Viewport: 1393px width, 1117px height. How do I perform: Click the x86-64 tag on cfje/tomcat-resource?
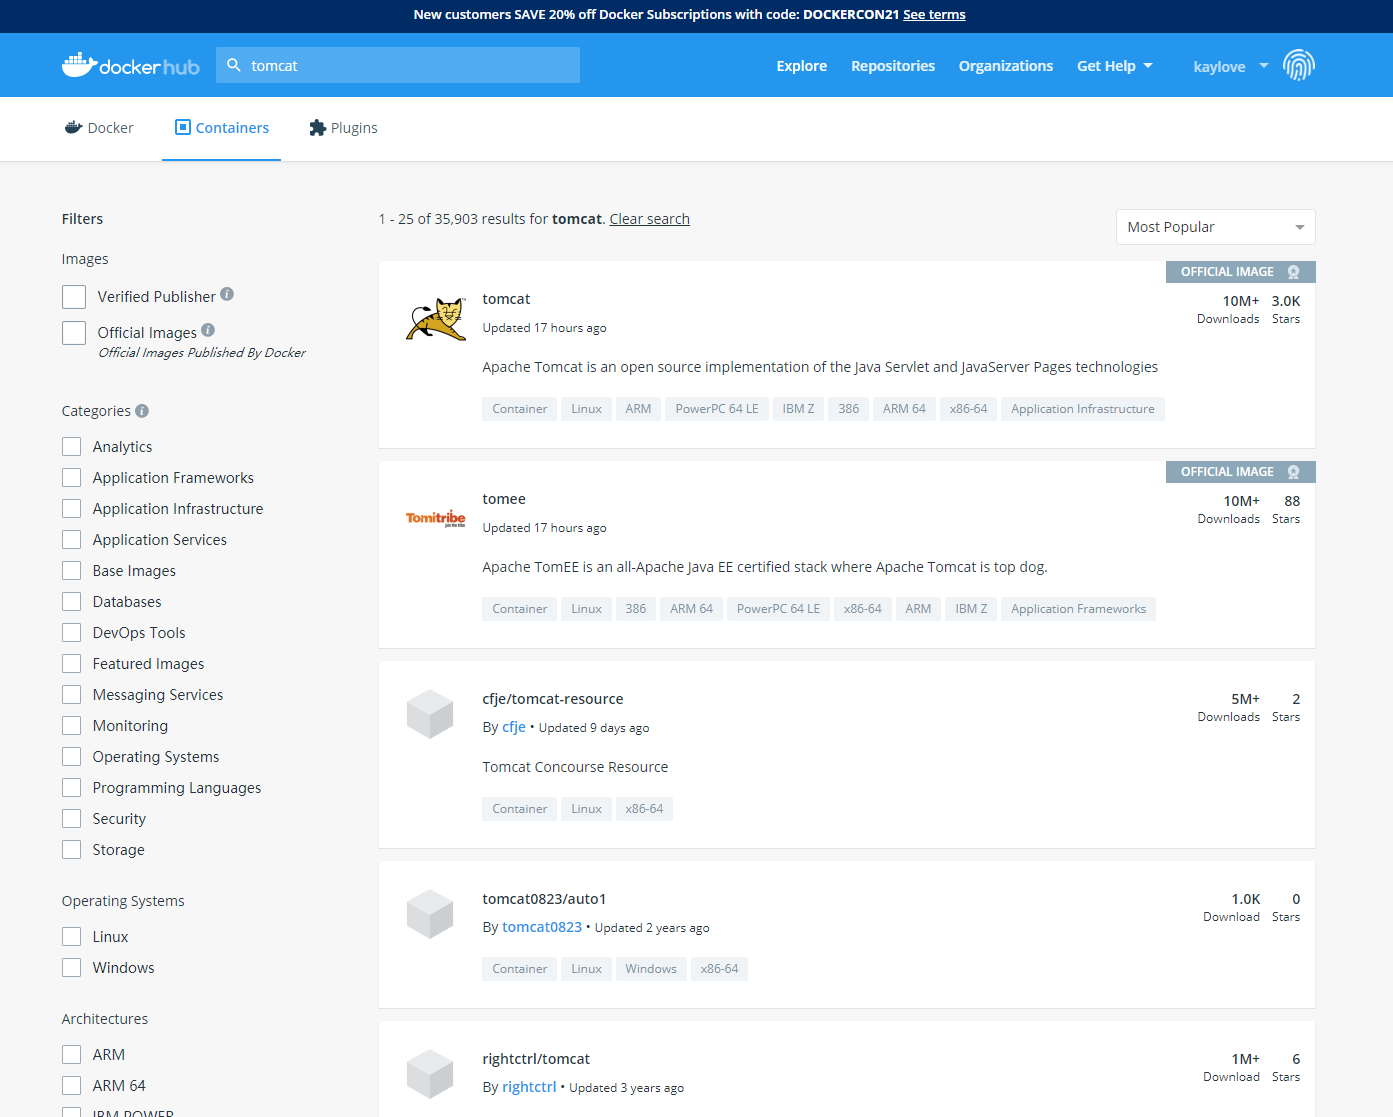[644, 809]
